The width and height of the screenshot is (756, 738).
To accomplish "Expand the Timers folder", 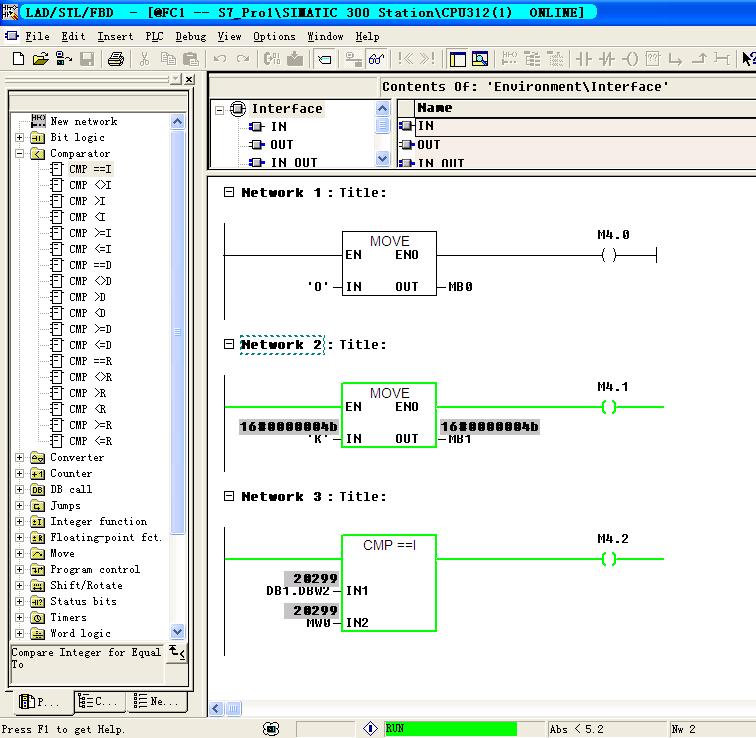I will coord(20,618).
